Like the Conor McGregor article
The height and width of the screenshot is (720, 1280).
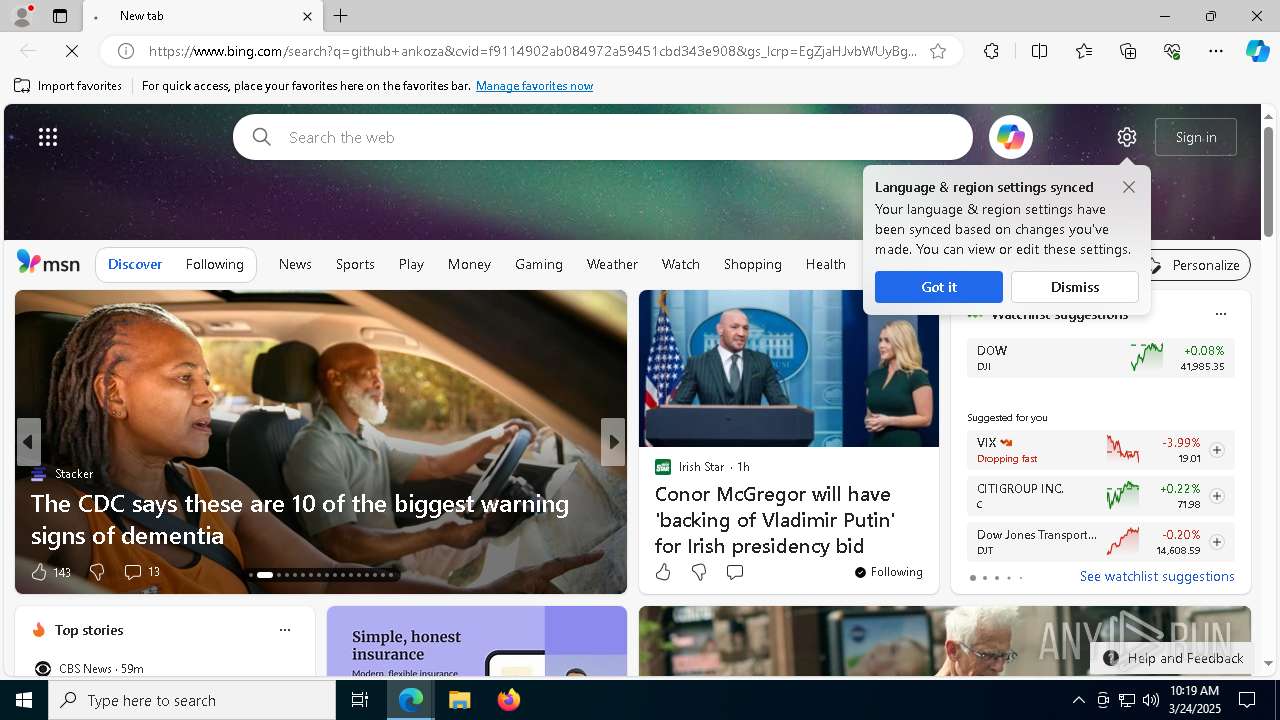point(664,572)
